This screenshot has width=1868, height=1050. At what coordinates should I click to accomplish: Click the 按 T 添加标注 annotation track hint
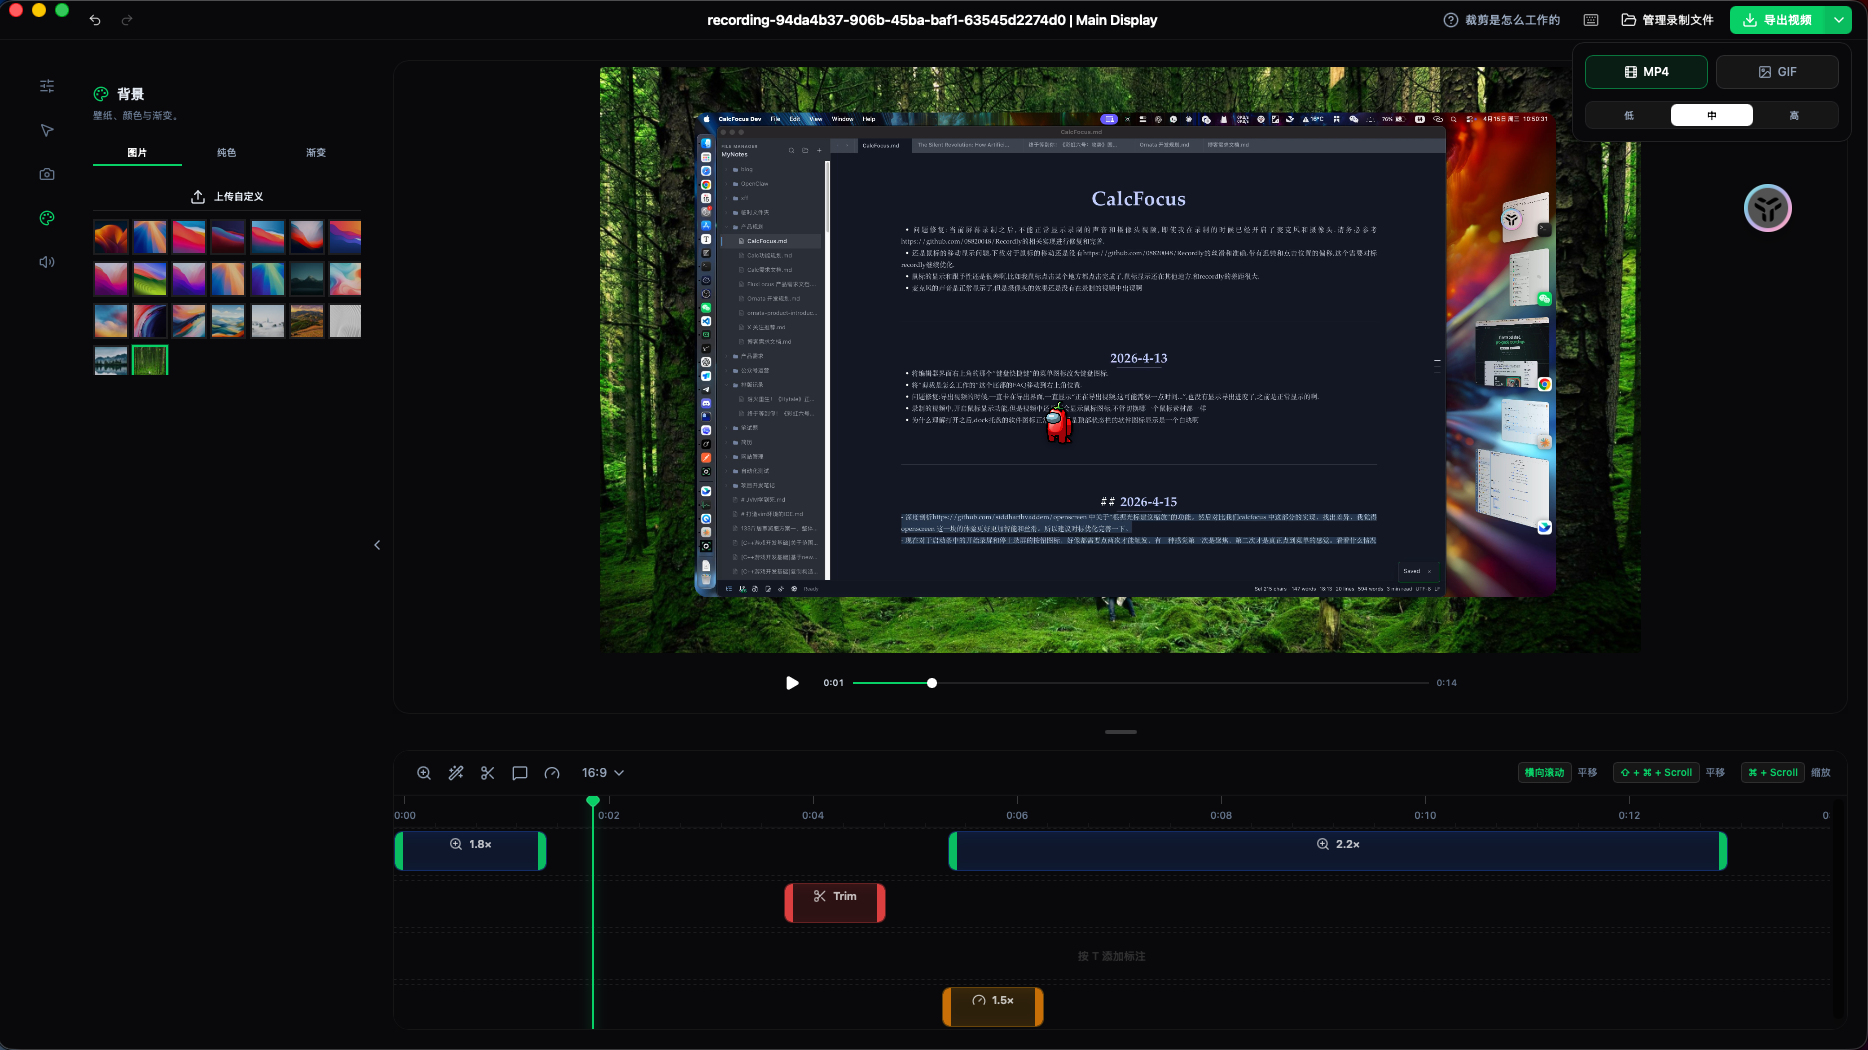click(x=1112, y=956)
